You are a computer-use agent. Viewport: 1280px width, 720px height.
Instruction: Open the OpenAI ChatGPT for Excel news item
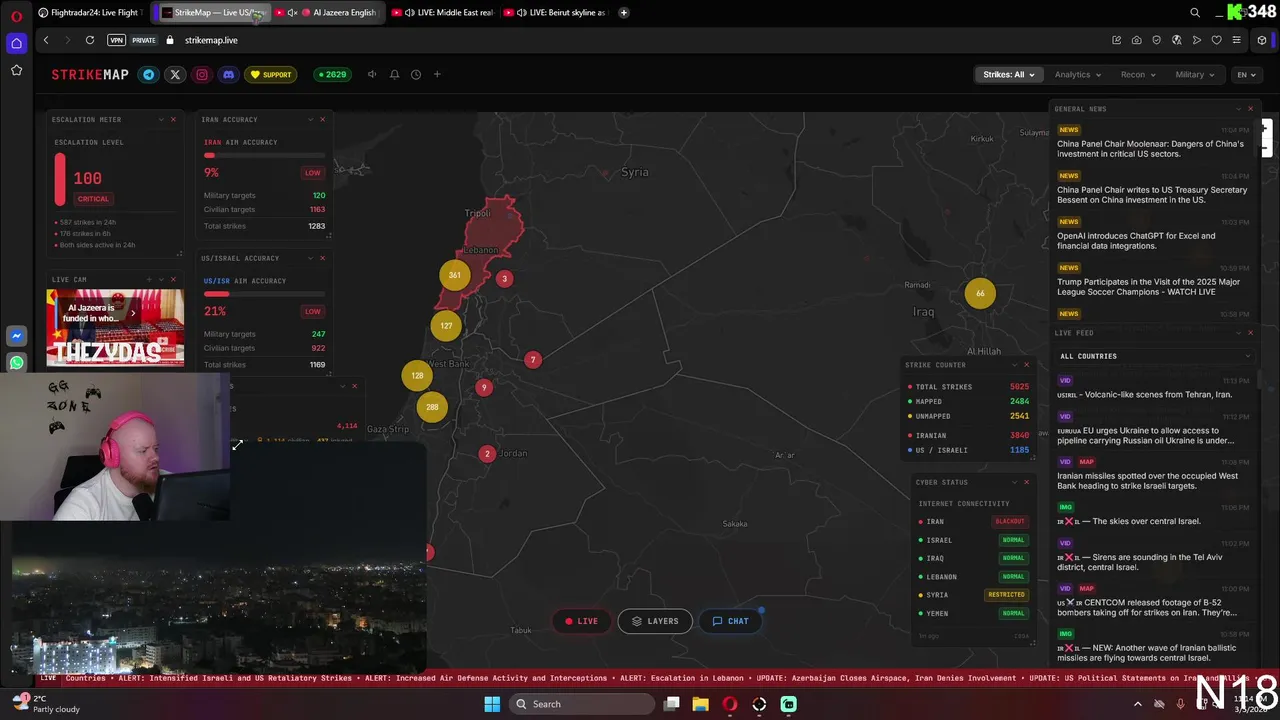pos(1153,235)
